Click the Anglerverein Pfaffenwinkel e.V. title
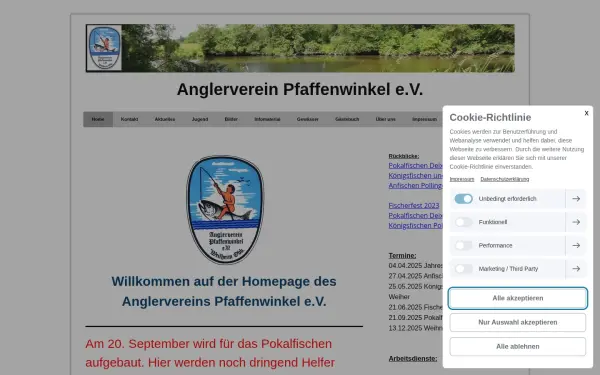This screenshot has width=600, height=375. [x=300, y=90]
